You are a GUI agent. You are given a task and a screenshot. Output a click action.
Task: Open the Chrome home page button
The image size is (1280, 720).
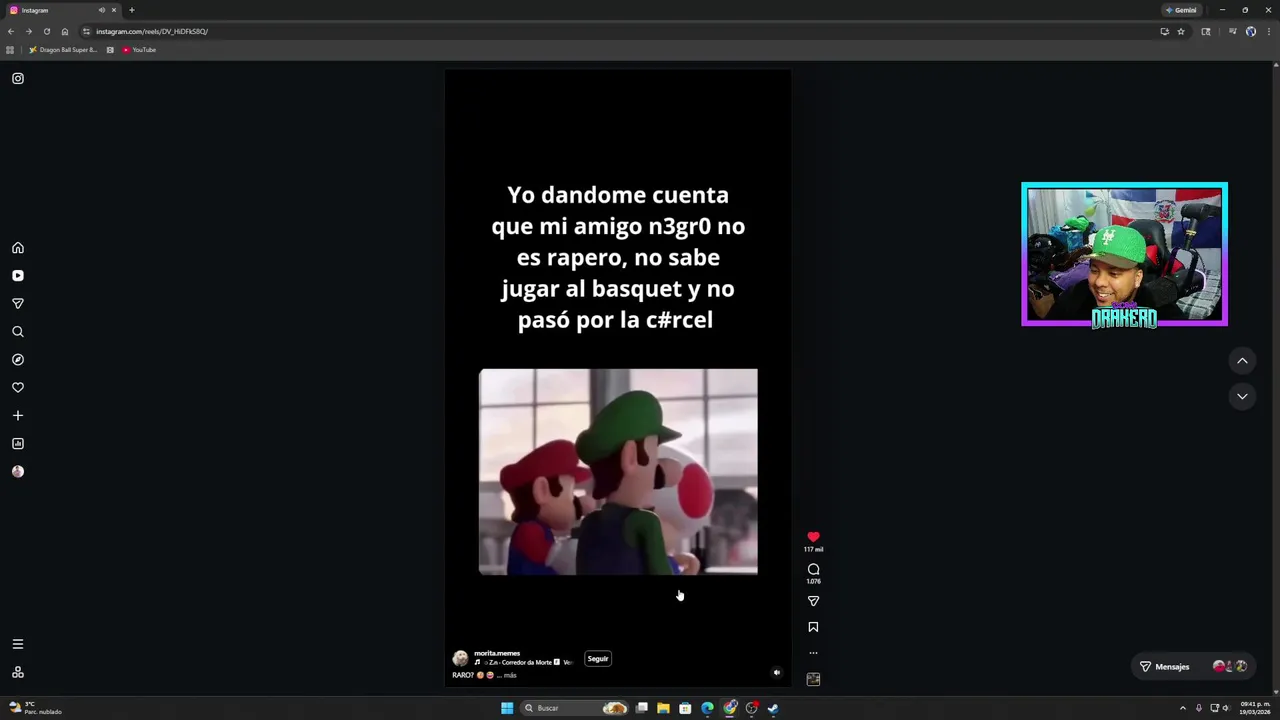pos(65,31)
